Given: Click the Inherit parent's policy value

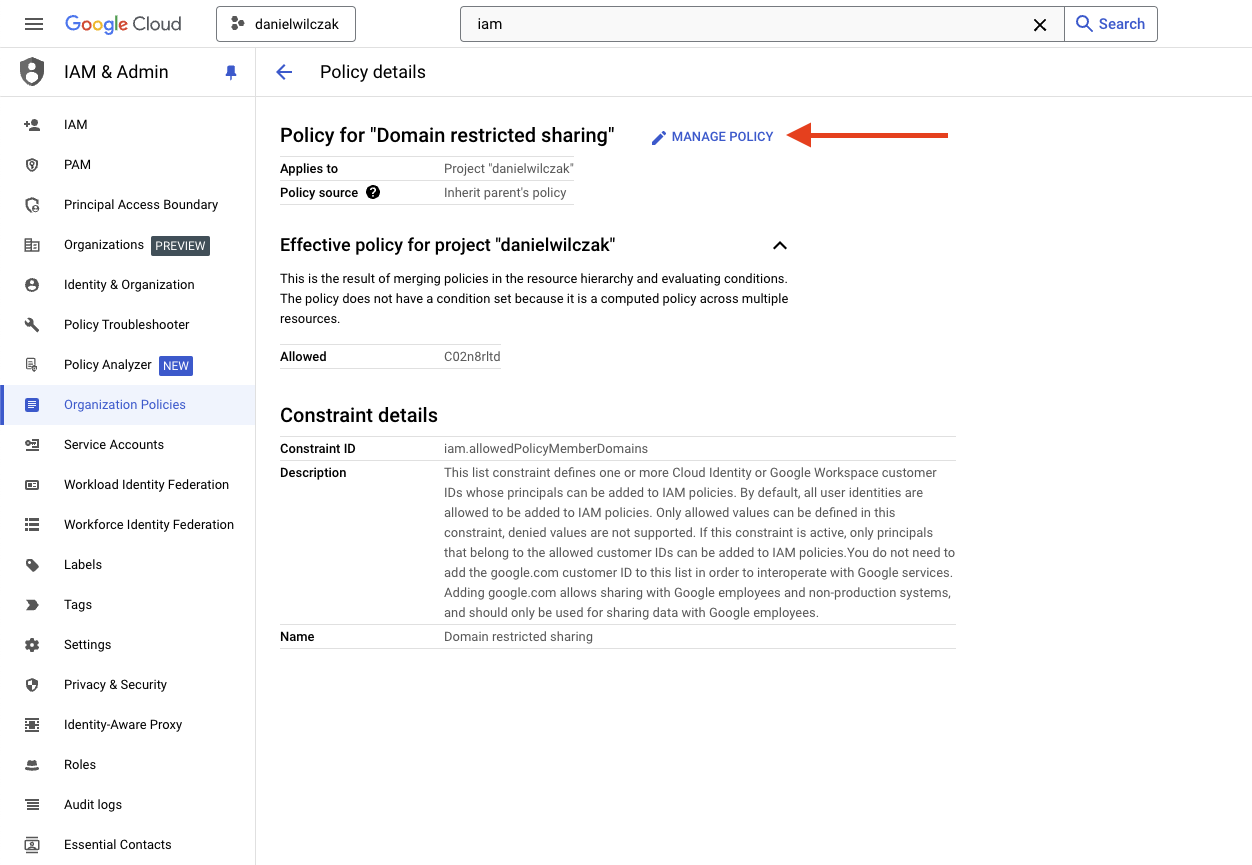Looking at the screenshot, I should [x=505, y=193].
